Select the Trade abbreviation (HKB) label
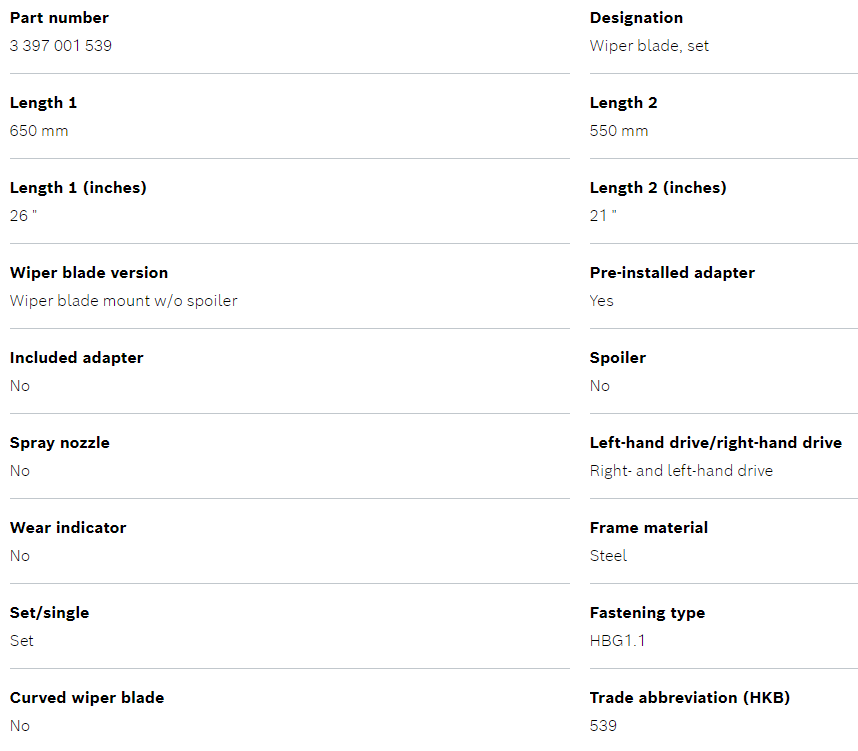Viewport: 858px width, 751px height. pos(689,698)
